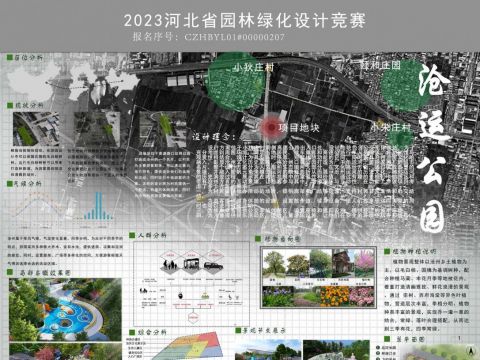Click the 现状分析 section heading

coord(28,105)
